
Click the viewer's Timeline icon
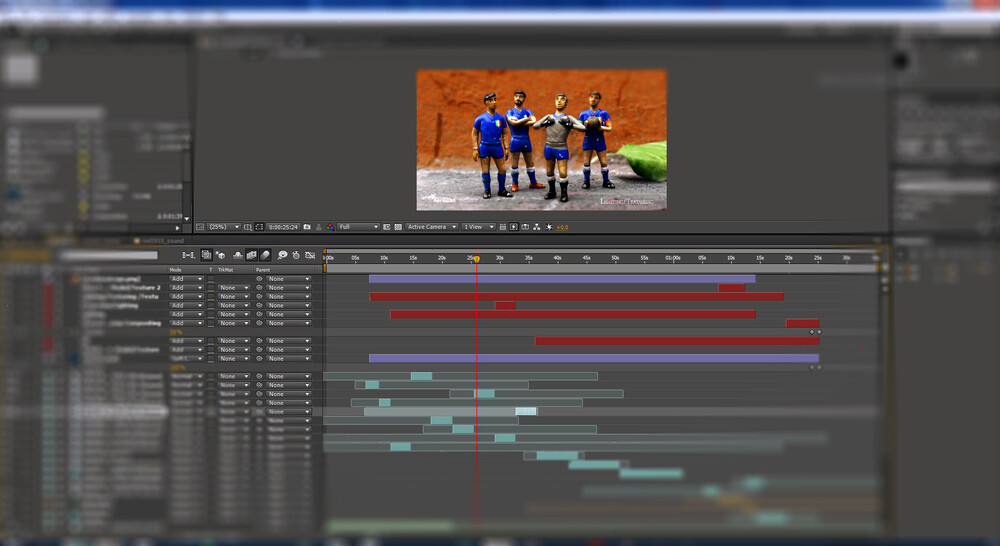(x=525, y=227)
